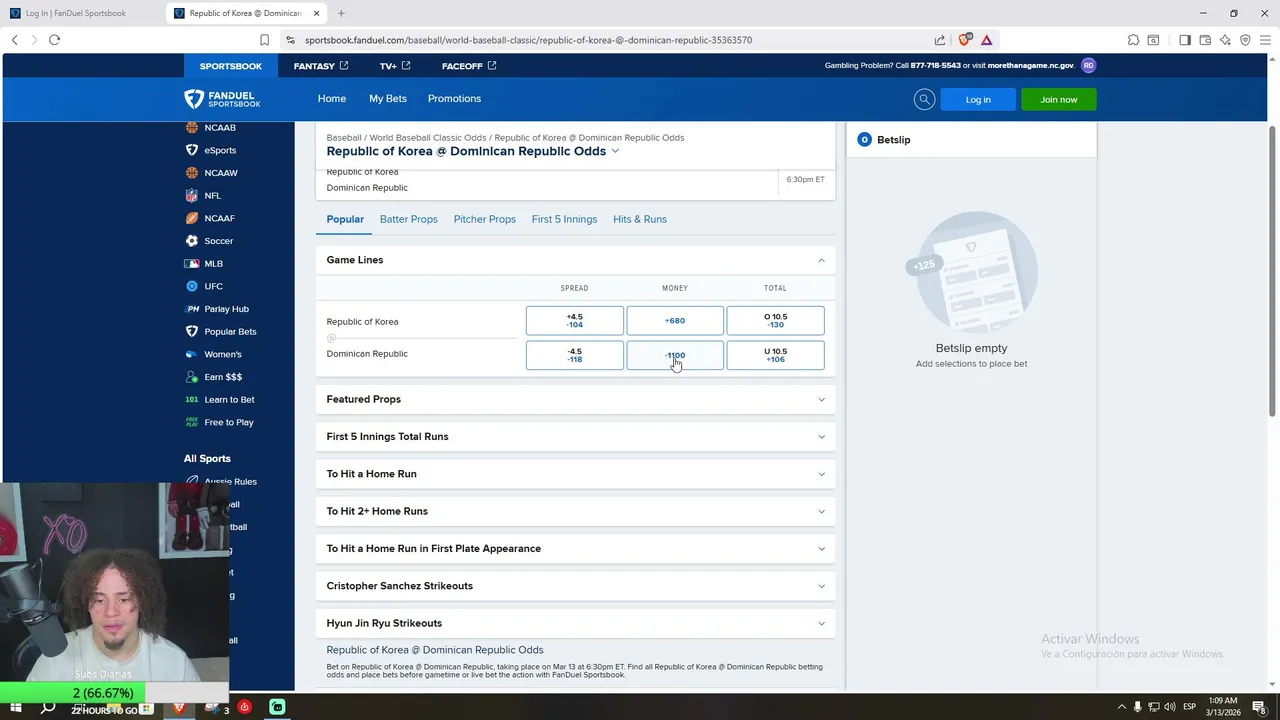The image size is (1280, 720).
Task: Switch to the Popular tab
Action: point(345,219)
